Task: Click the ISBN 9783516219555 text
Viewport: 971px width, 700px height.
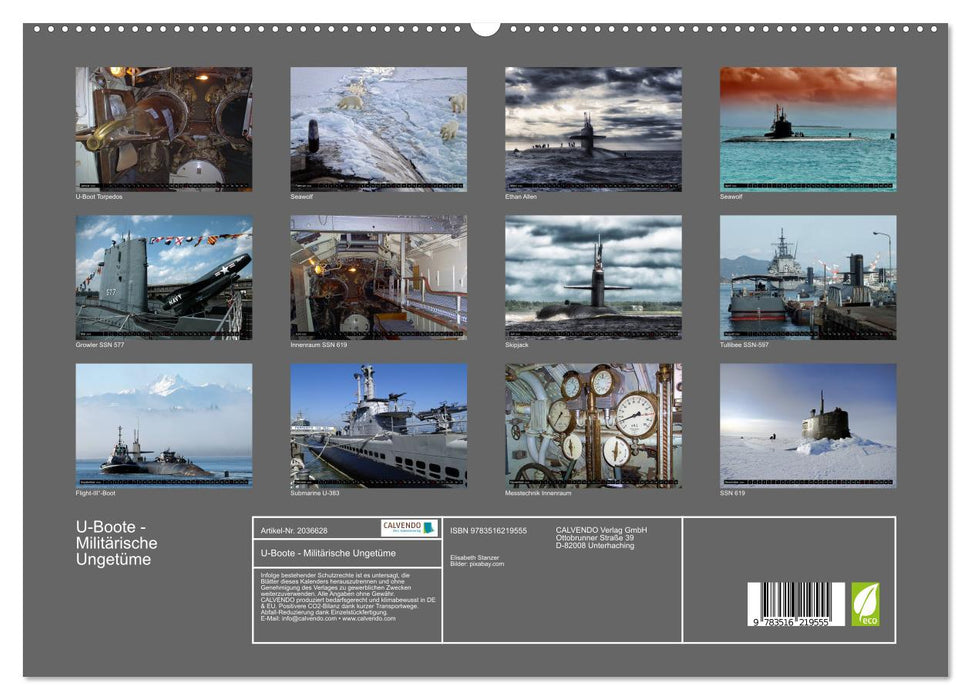Action: click(x=490, y=531)
